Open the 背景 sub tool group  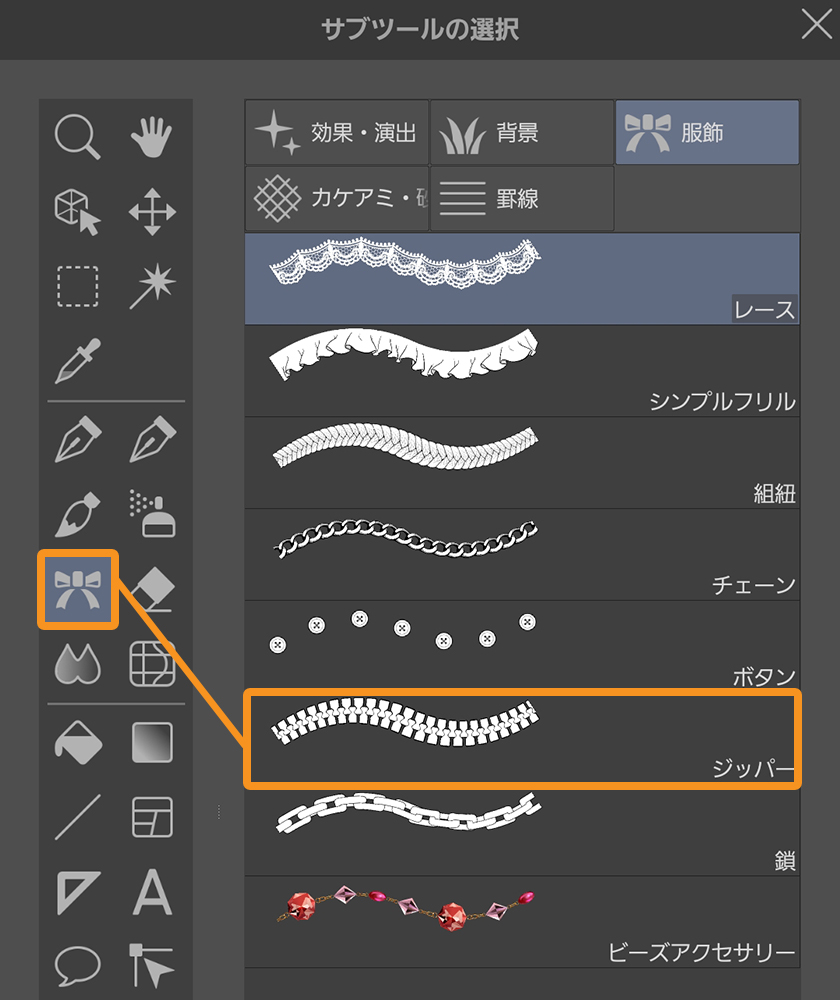coord(521,132)
